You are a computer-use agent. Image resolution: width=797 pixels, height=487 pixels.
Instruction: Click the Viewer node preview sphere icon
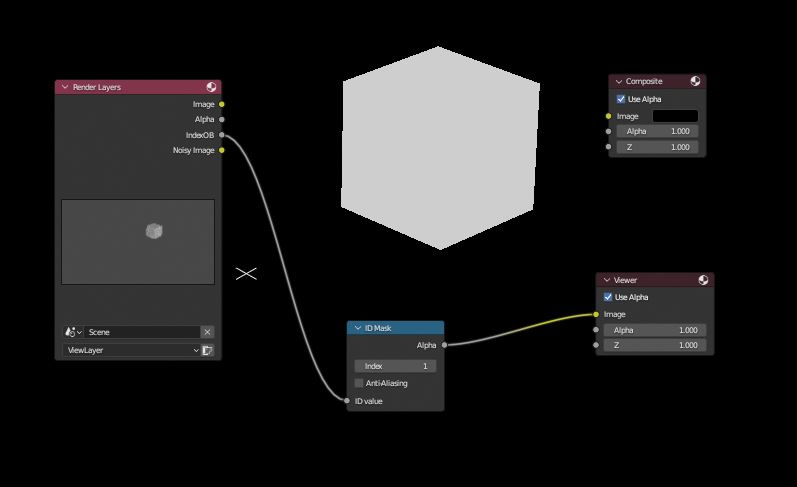tap(704, 280)
